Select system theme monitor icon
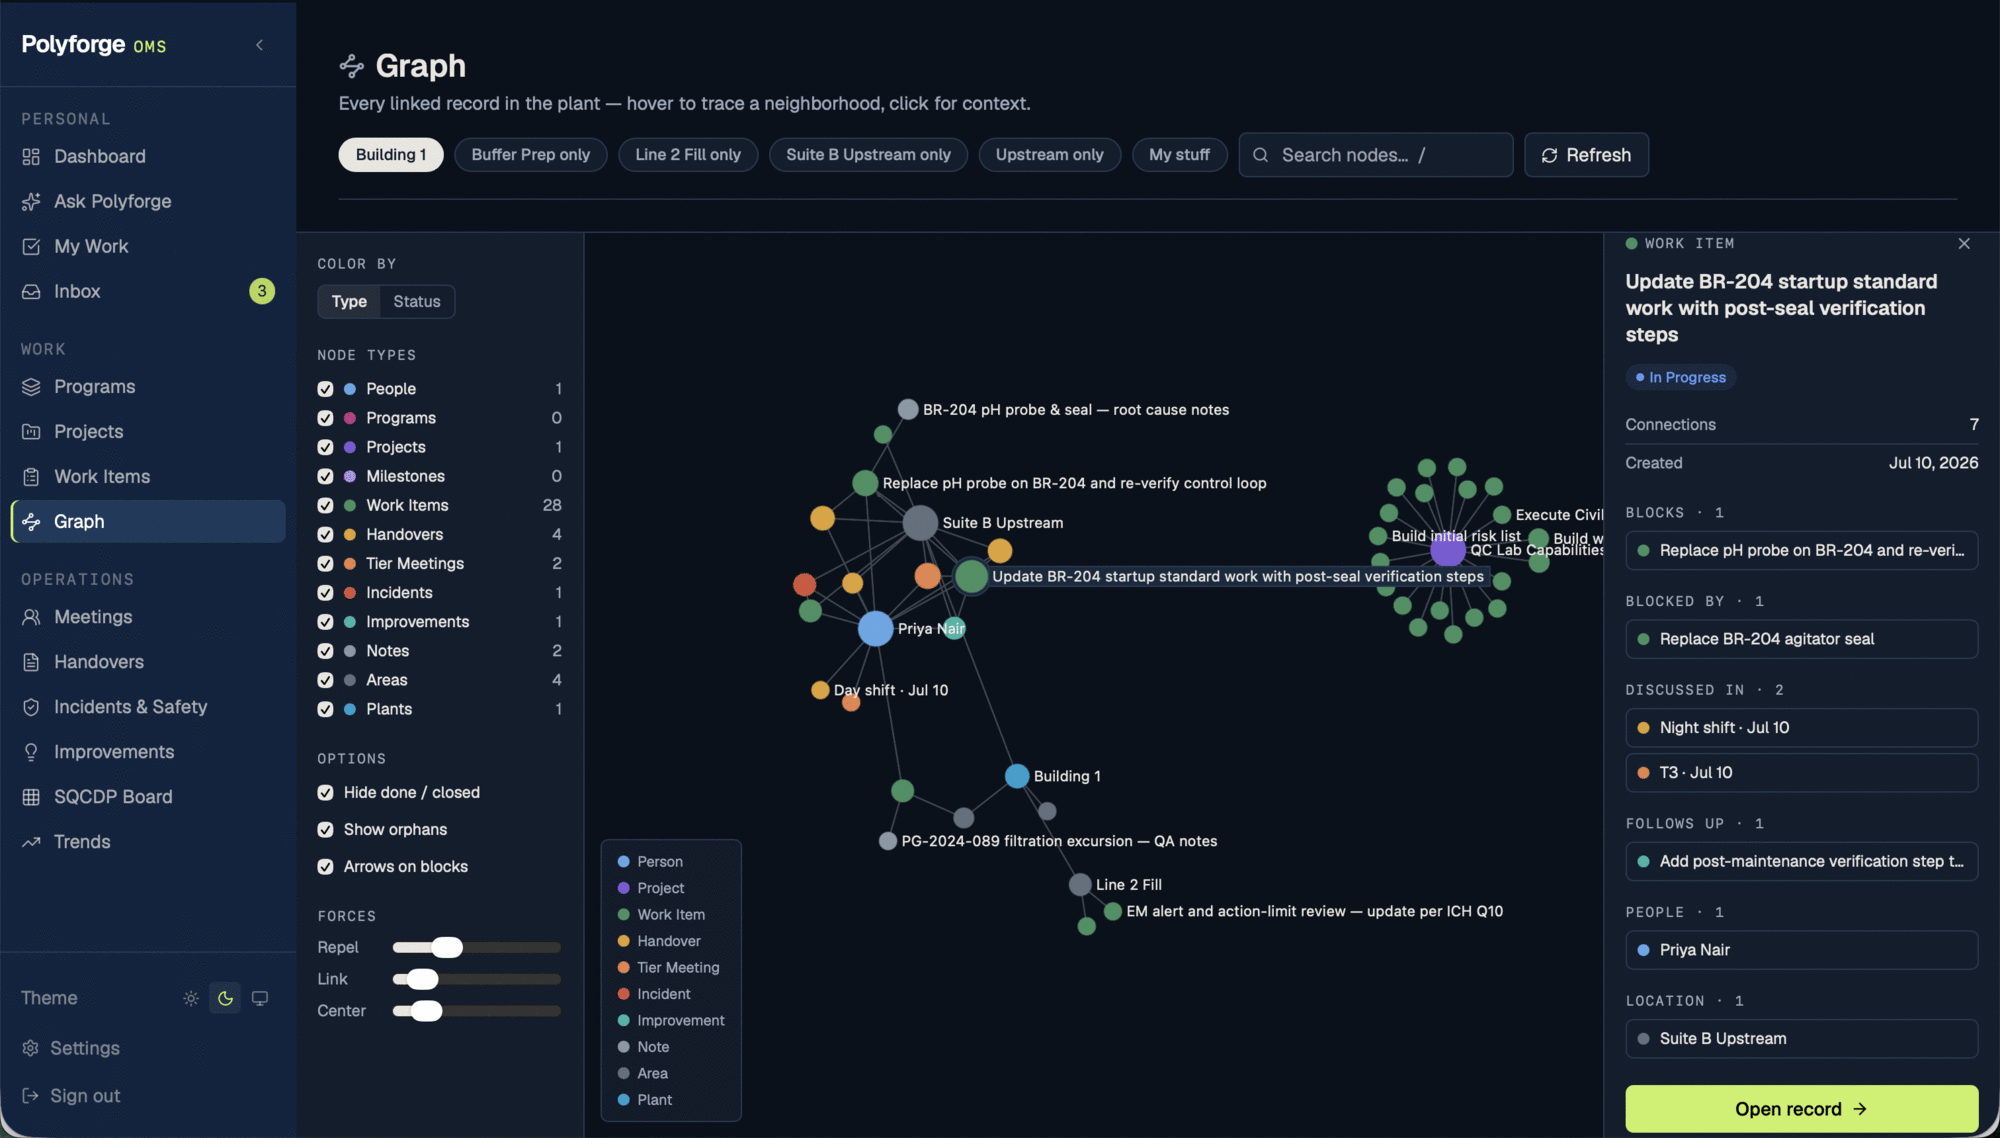 click(260, 998)
